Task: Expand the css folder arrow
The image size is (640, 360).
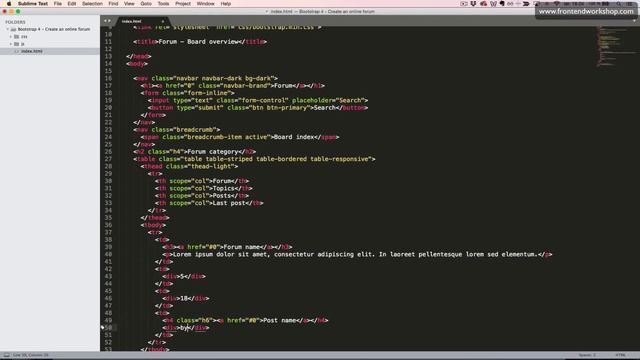Action: pos(11,37)
